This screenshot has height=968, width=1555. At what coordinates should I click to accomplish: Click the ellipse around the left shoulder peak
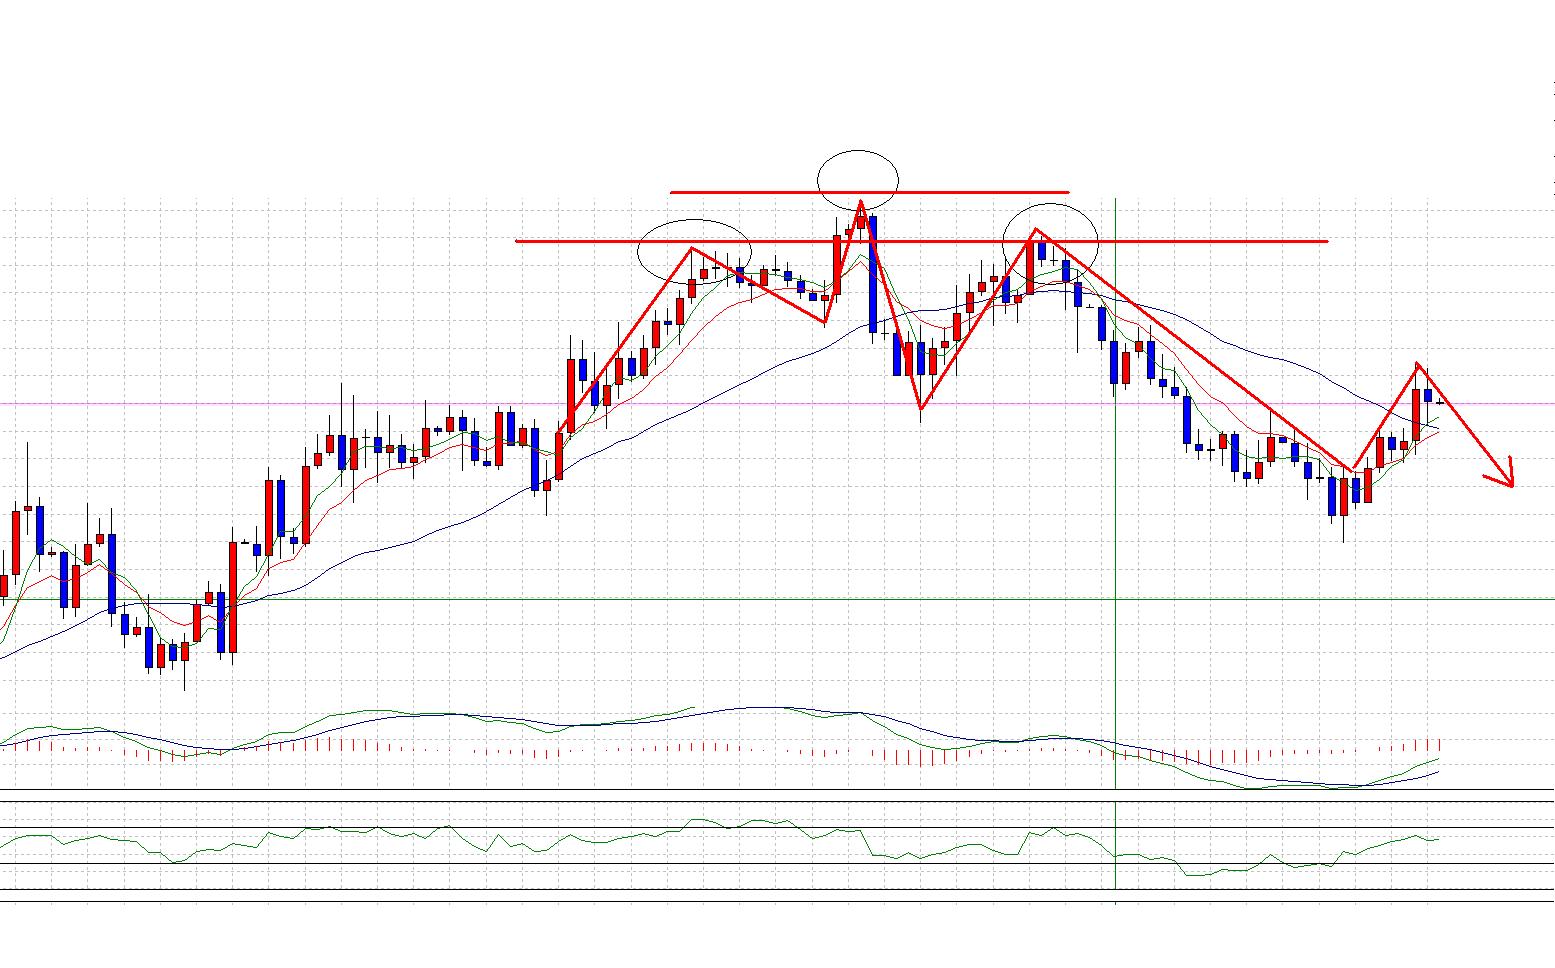pyautogui.click(x=694, y=250)
